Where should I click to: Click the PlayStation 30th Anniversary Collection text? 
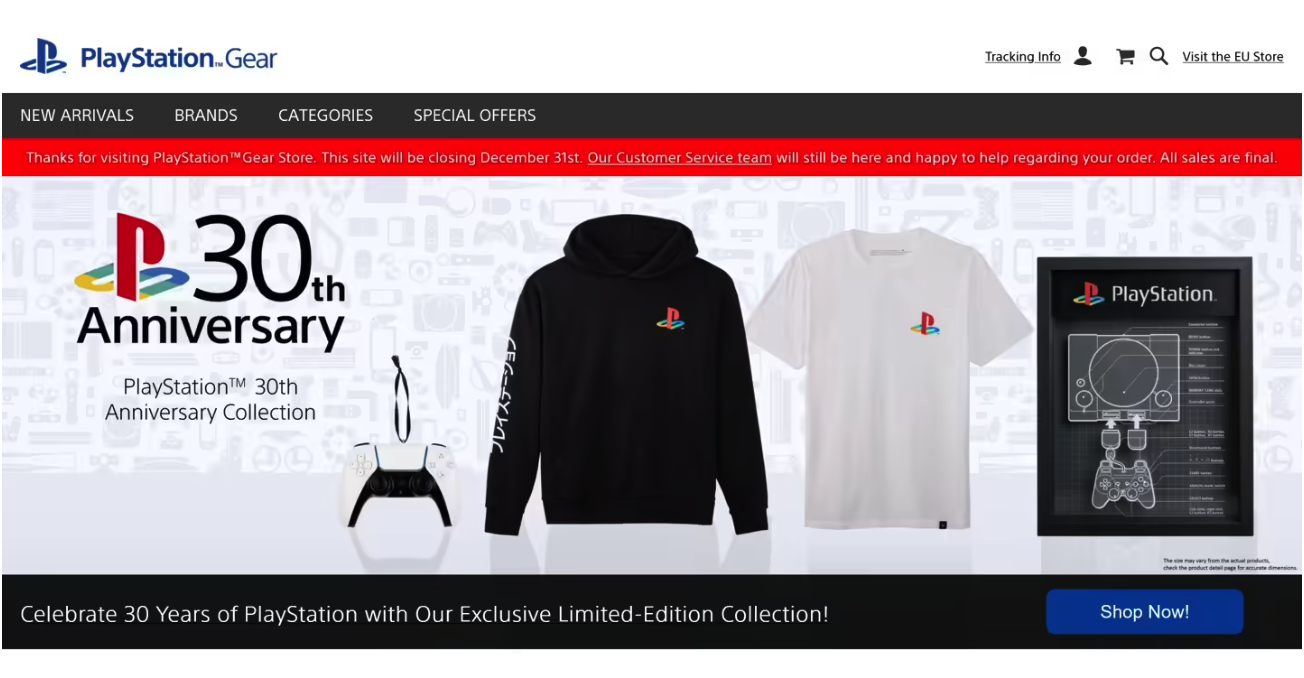click(x=210, y=400)
